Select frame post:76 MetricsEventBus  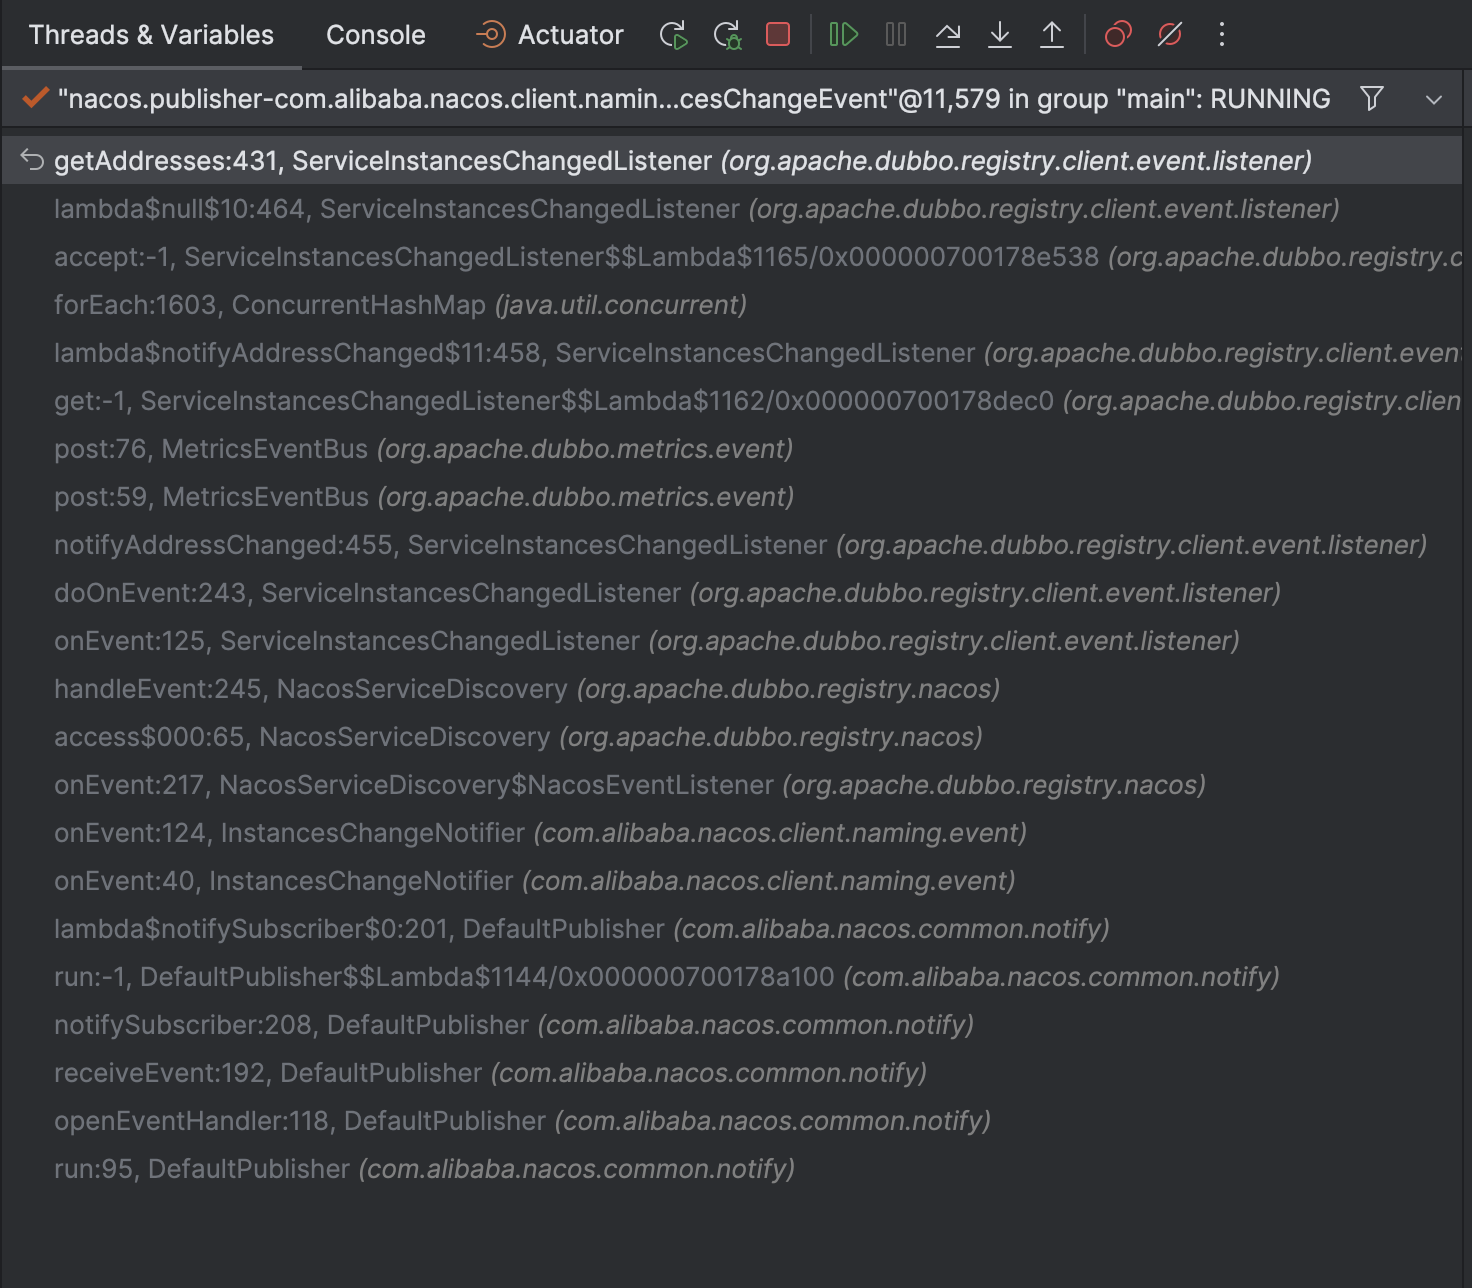coord(732,449)
